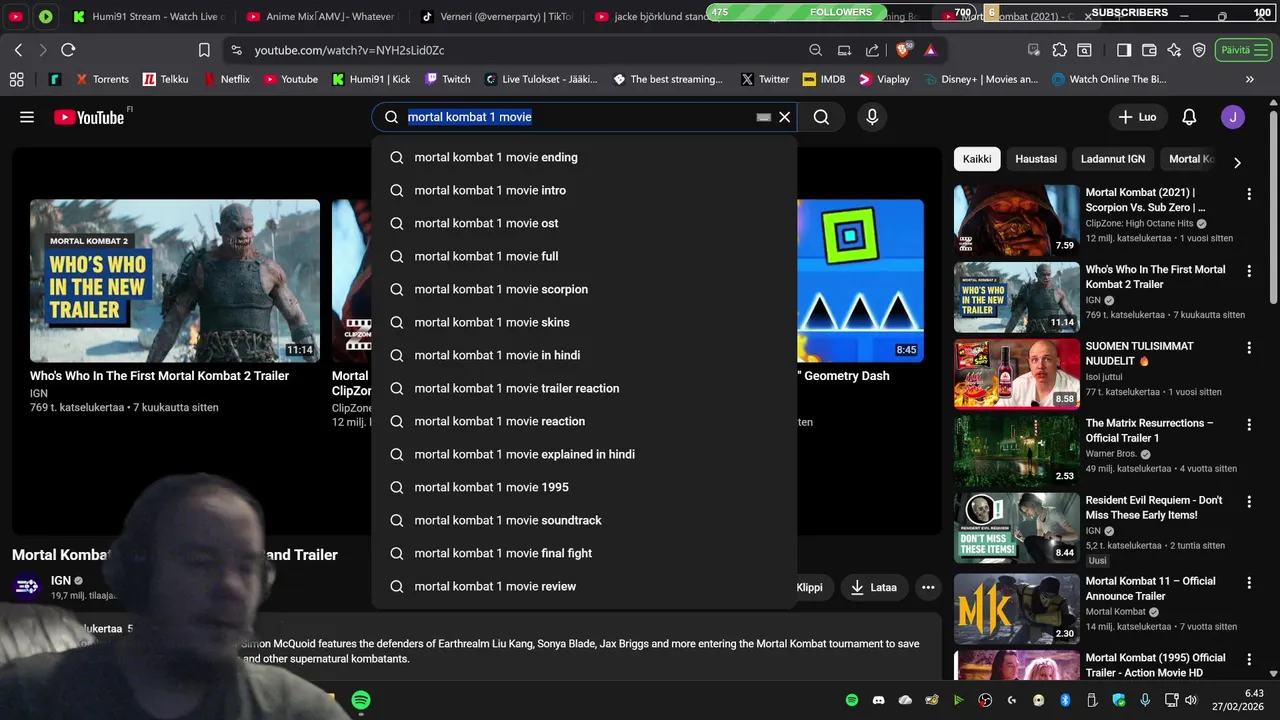Open the video's more actions three-dot menu

[928, 587]
